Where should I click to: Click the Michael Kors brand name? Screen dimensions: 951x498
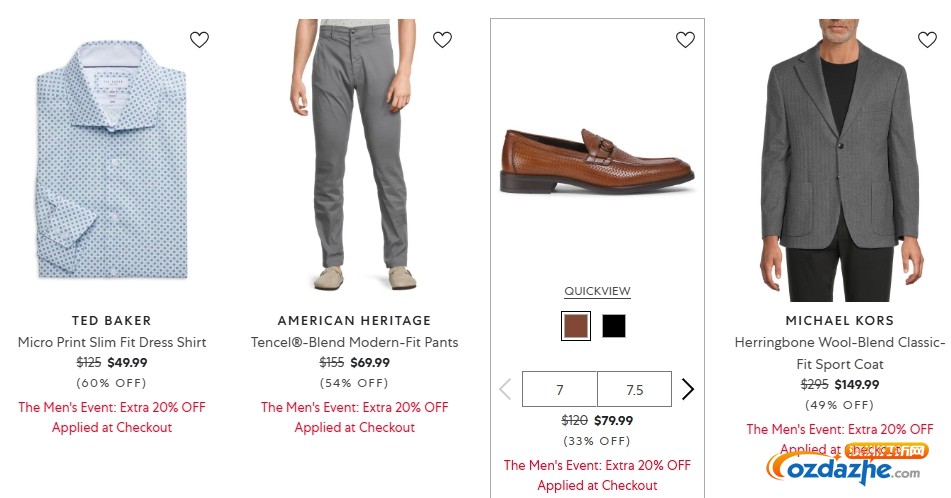[840, 321]
